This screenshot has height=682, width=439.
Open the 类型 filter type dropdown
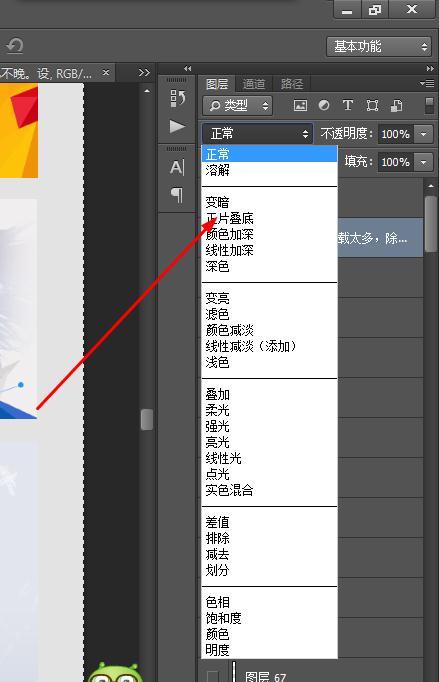point(238,106)
